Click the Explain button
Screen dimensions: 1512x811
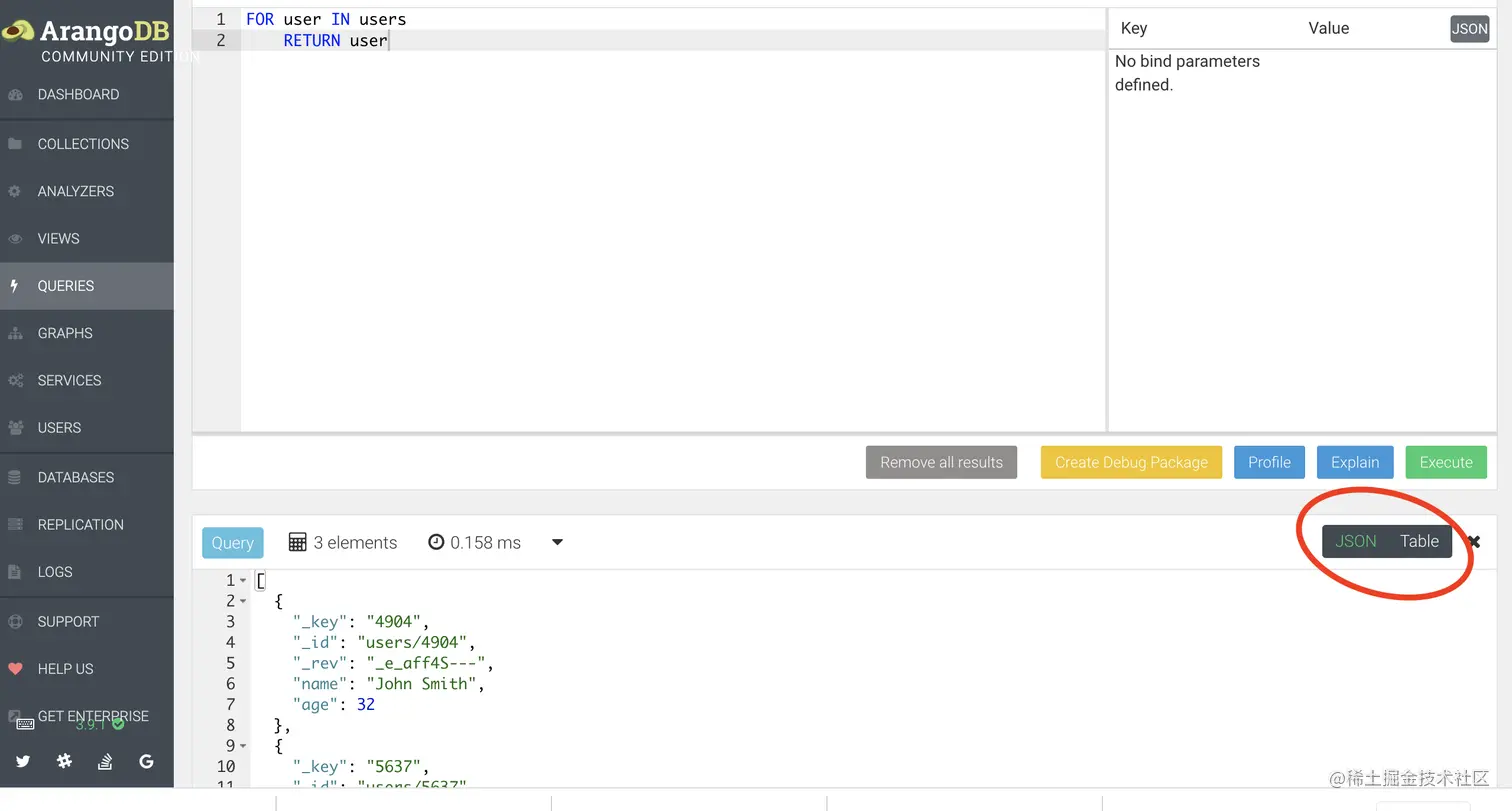1355,462
